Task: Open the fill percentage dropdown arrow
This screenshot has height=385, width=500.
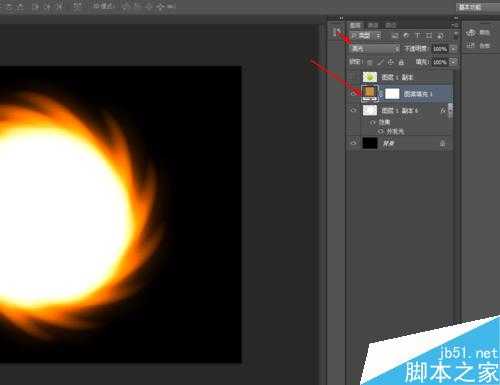Action: [x=453, y=62]
